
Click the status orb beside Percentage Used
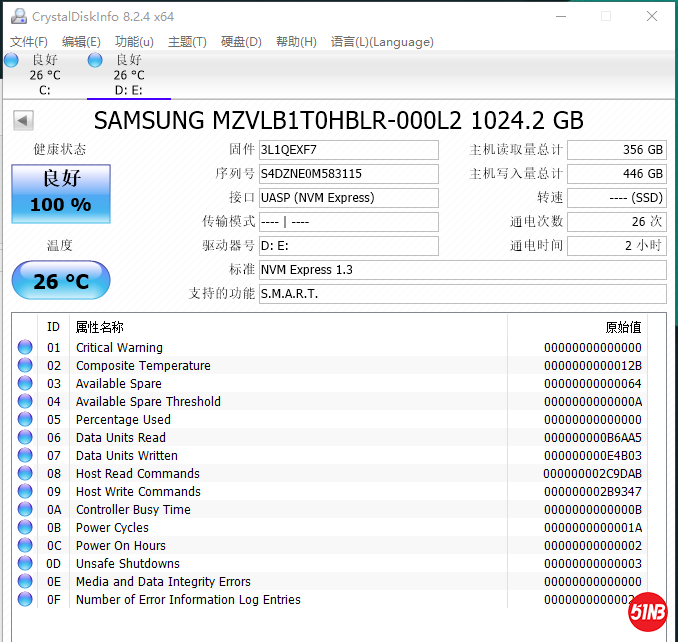pyautogui.click(x=25, y=420)
